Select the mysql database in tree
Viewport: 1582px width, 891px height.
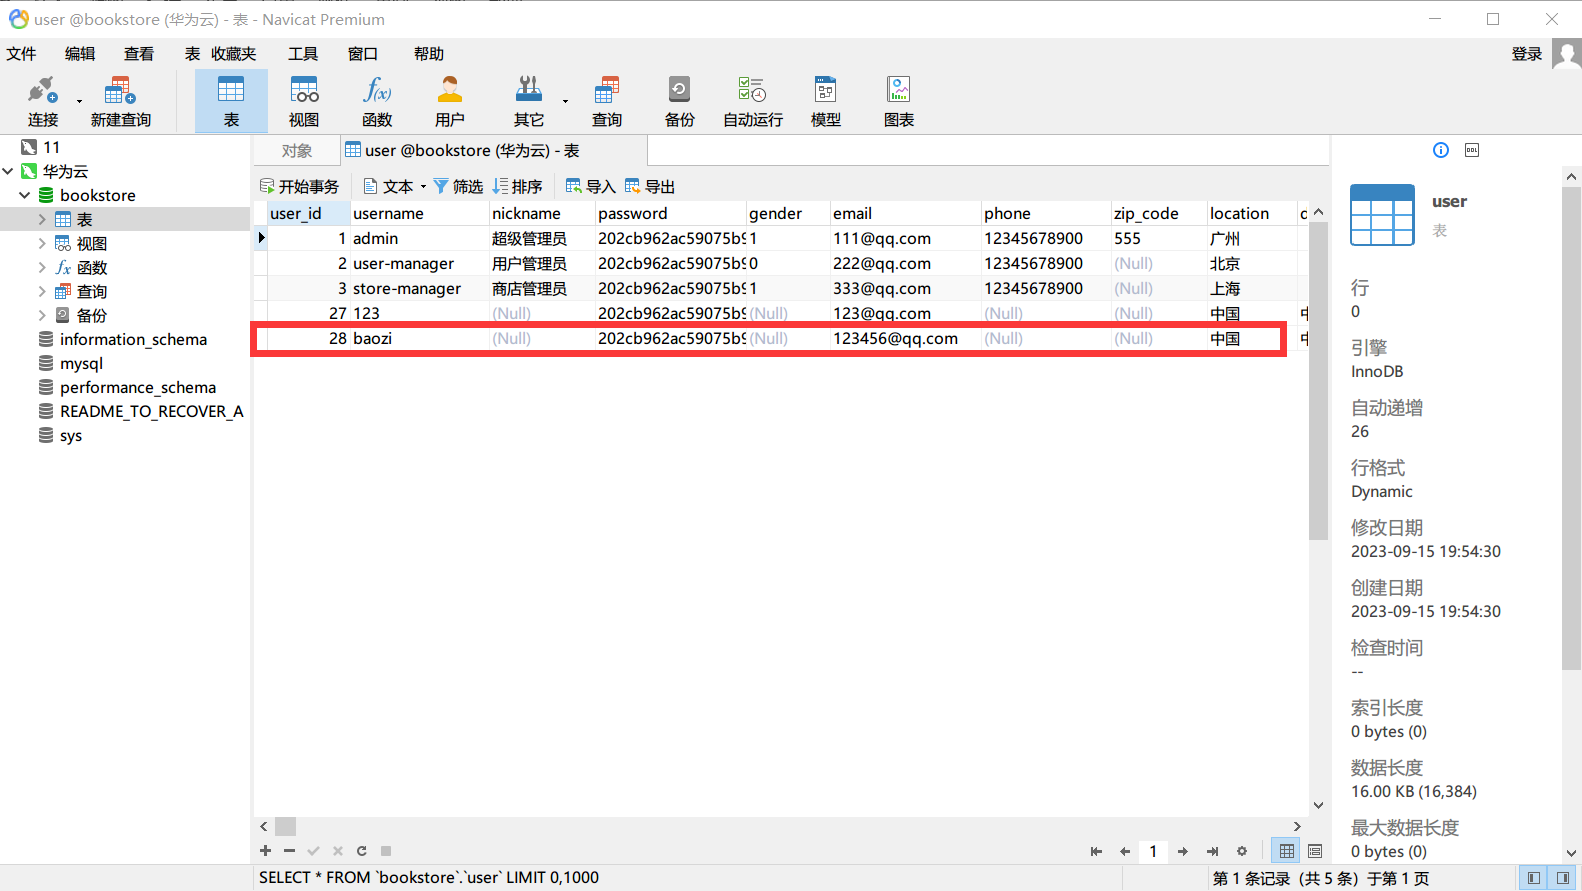[x=81, y=363]
